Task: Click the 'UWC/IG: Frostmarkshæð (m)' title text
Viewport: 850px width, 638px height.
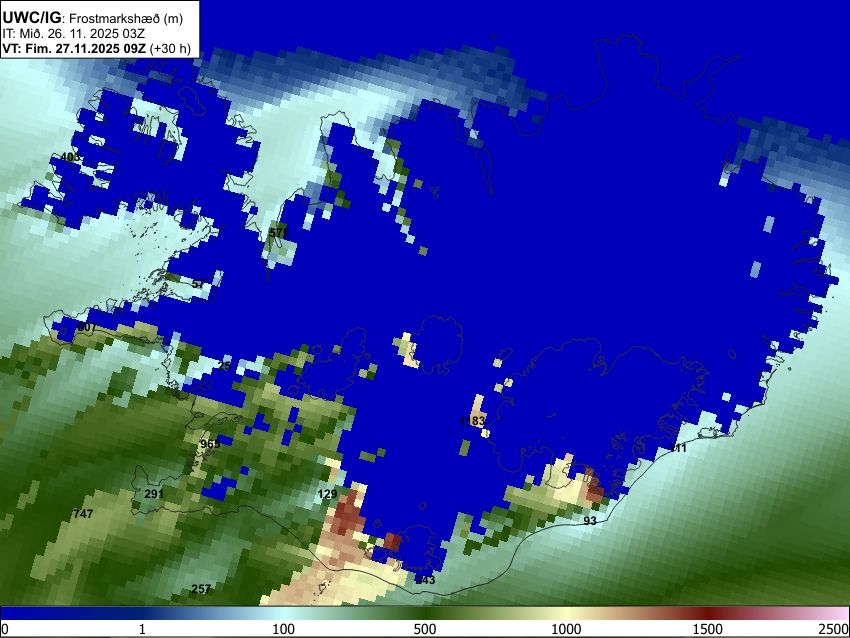Action: coord(93,18)
